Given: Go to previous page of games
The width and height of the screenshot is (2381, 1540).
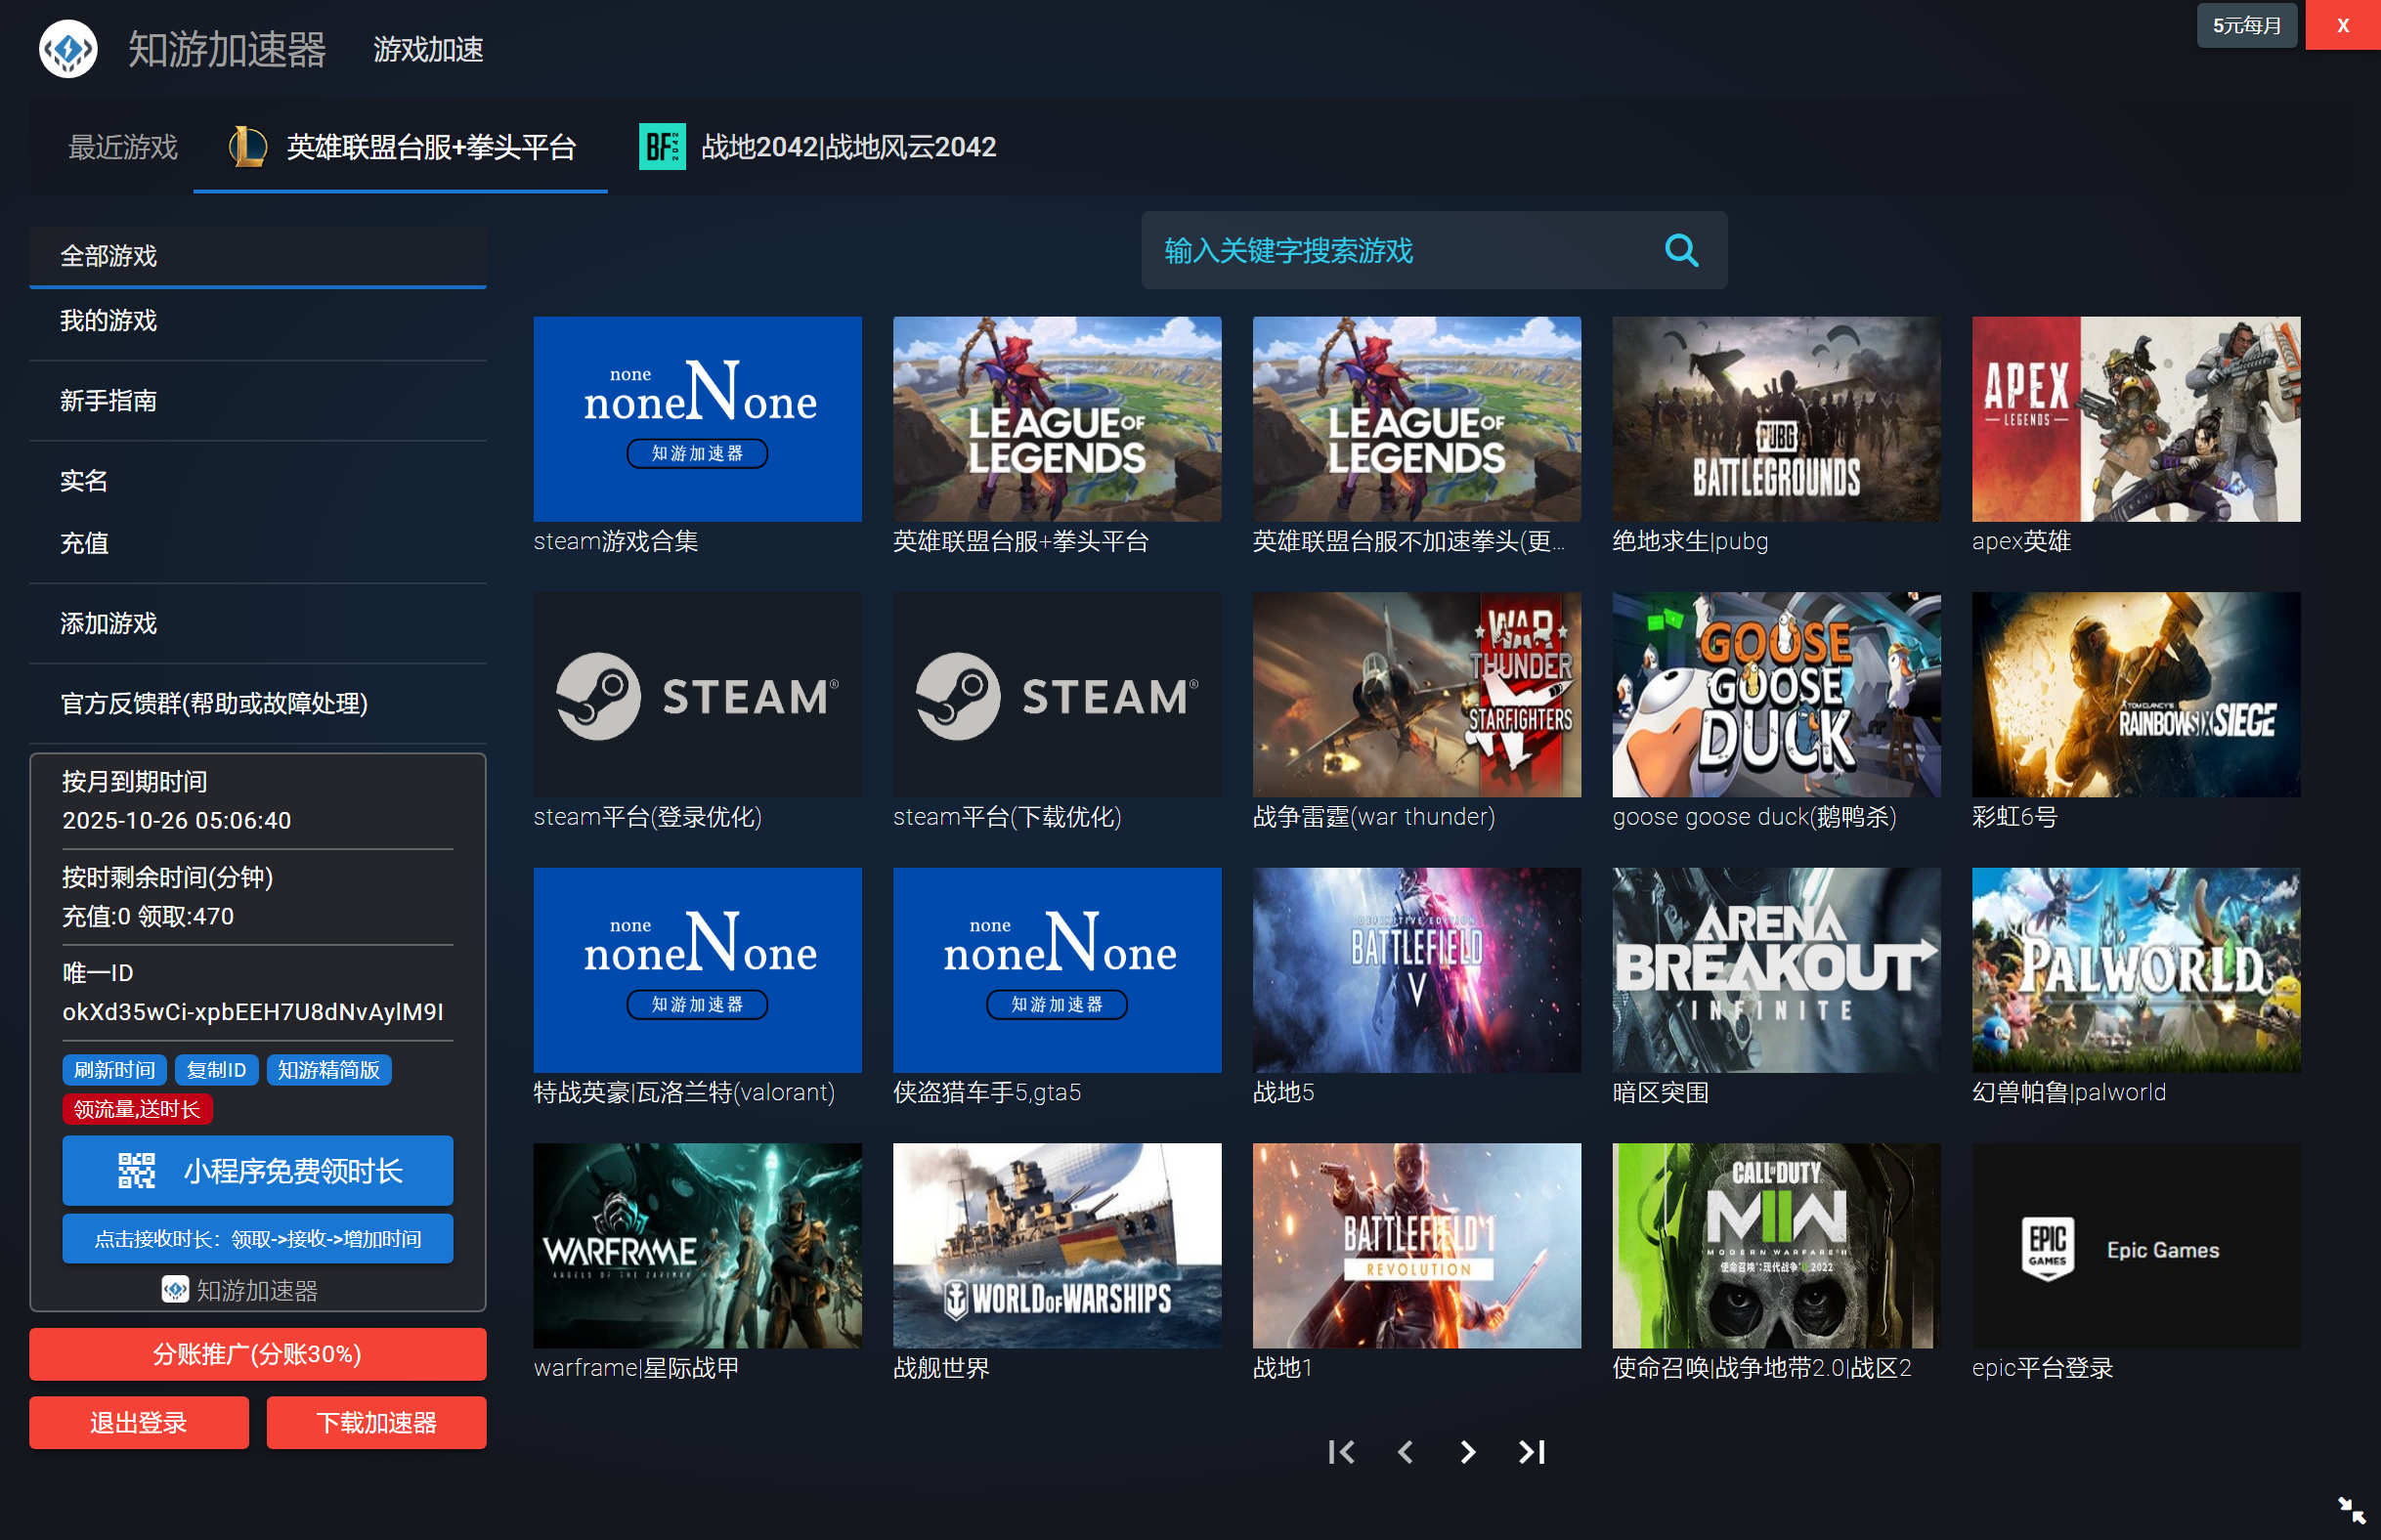Looking at the screenshot, I should point(1404,1451).
